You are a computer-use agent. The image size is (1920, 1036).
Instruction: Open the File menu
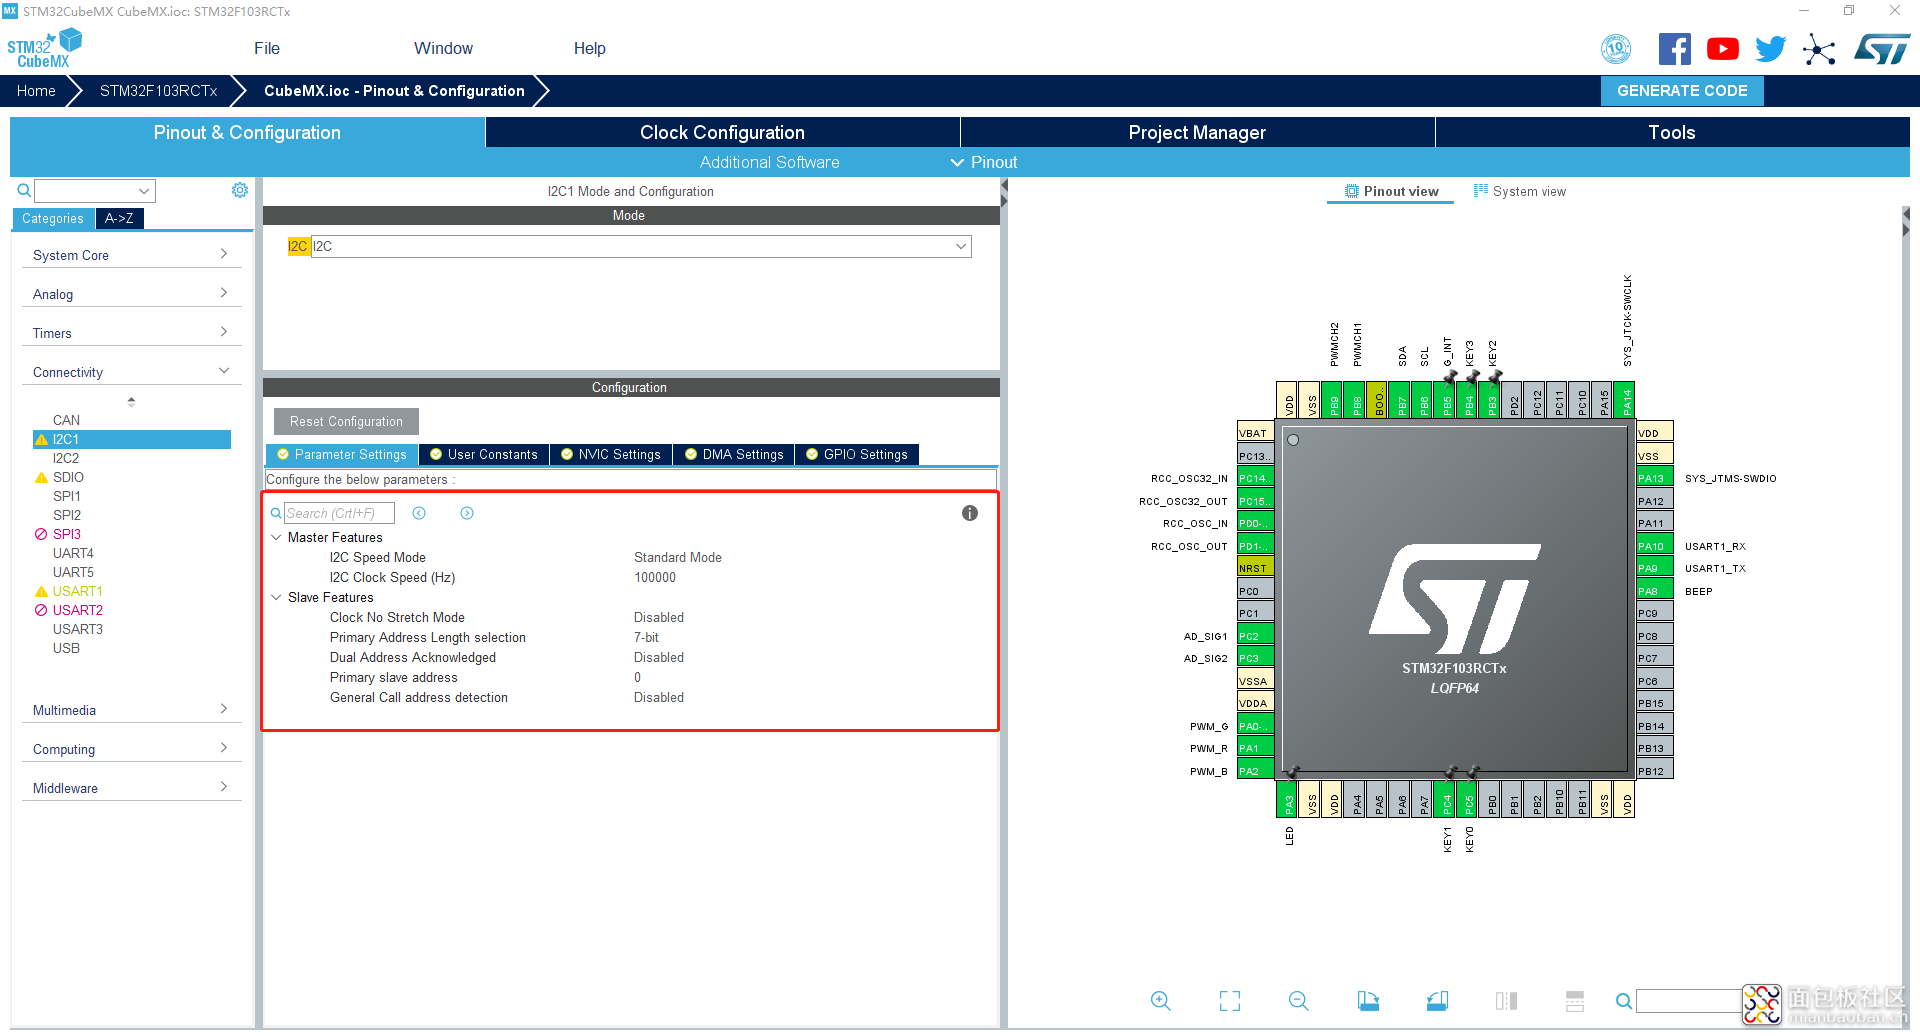(x=267, y=48)
